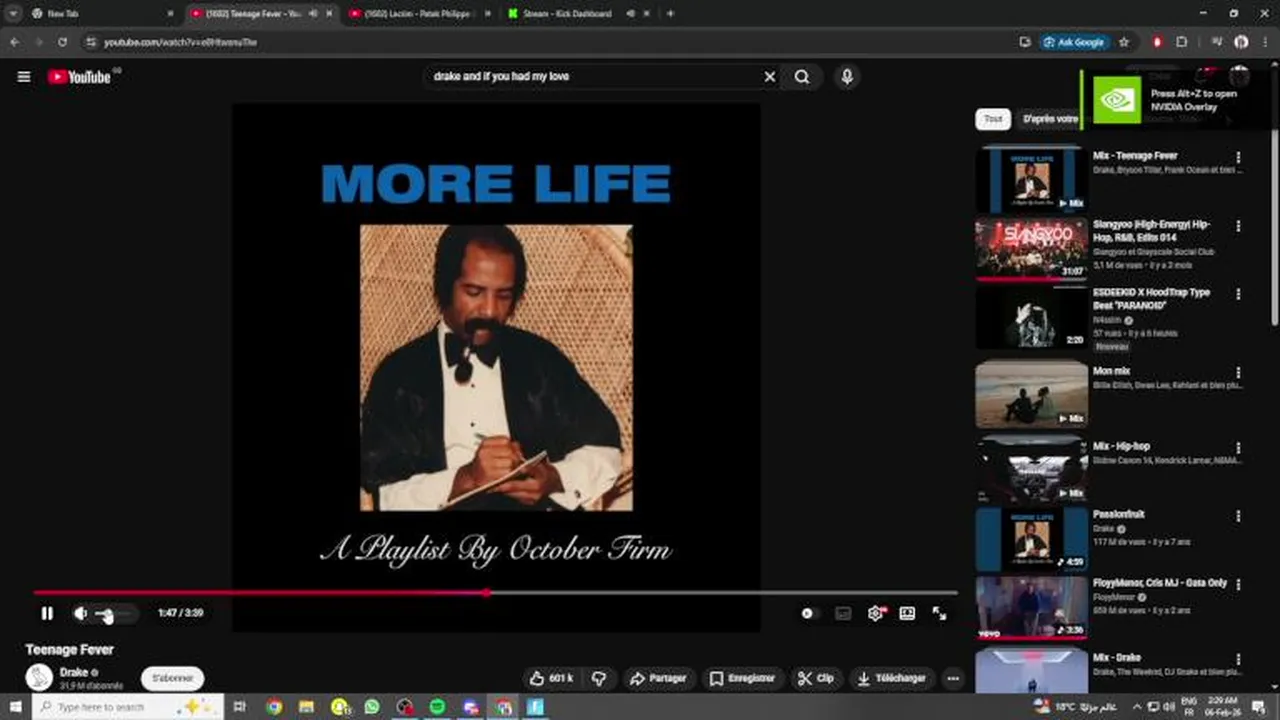The height and width of the screenshot is (720, 1280).
Task: Open the Mix - Teenage Fever thumbnail
Action: [x=1031, y=180]
